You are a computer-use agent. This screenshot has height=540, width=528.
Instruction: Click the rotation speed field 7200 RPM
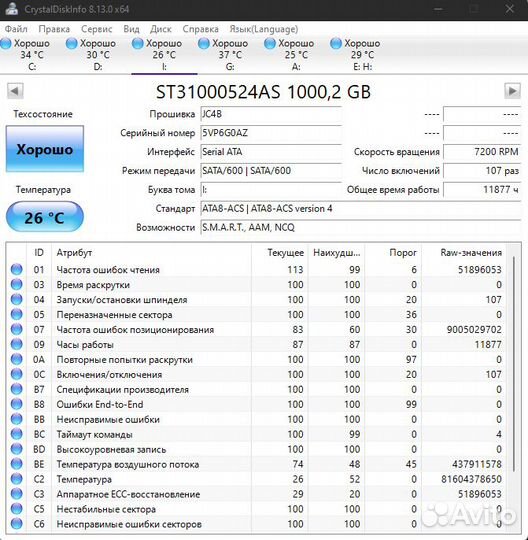(482, 152)
